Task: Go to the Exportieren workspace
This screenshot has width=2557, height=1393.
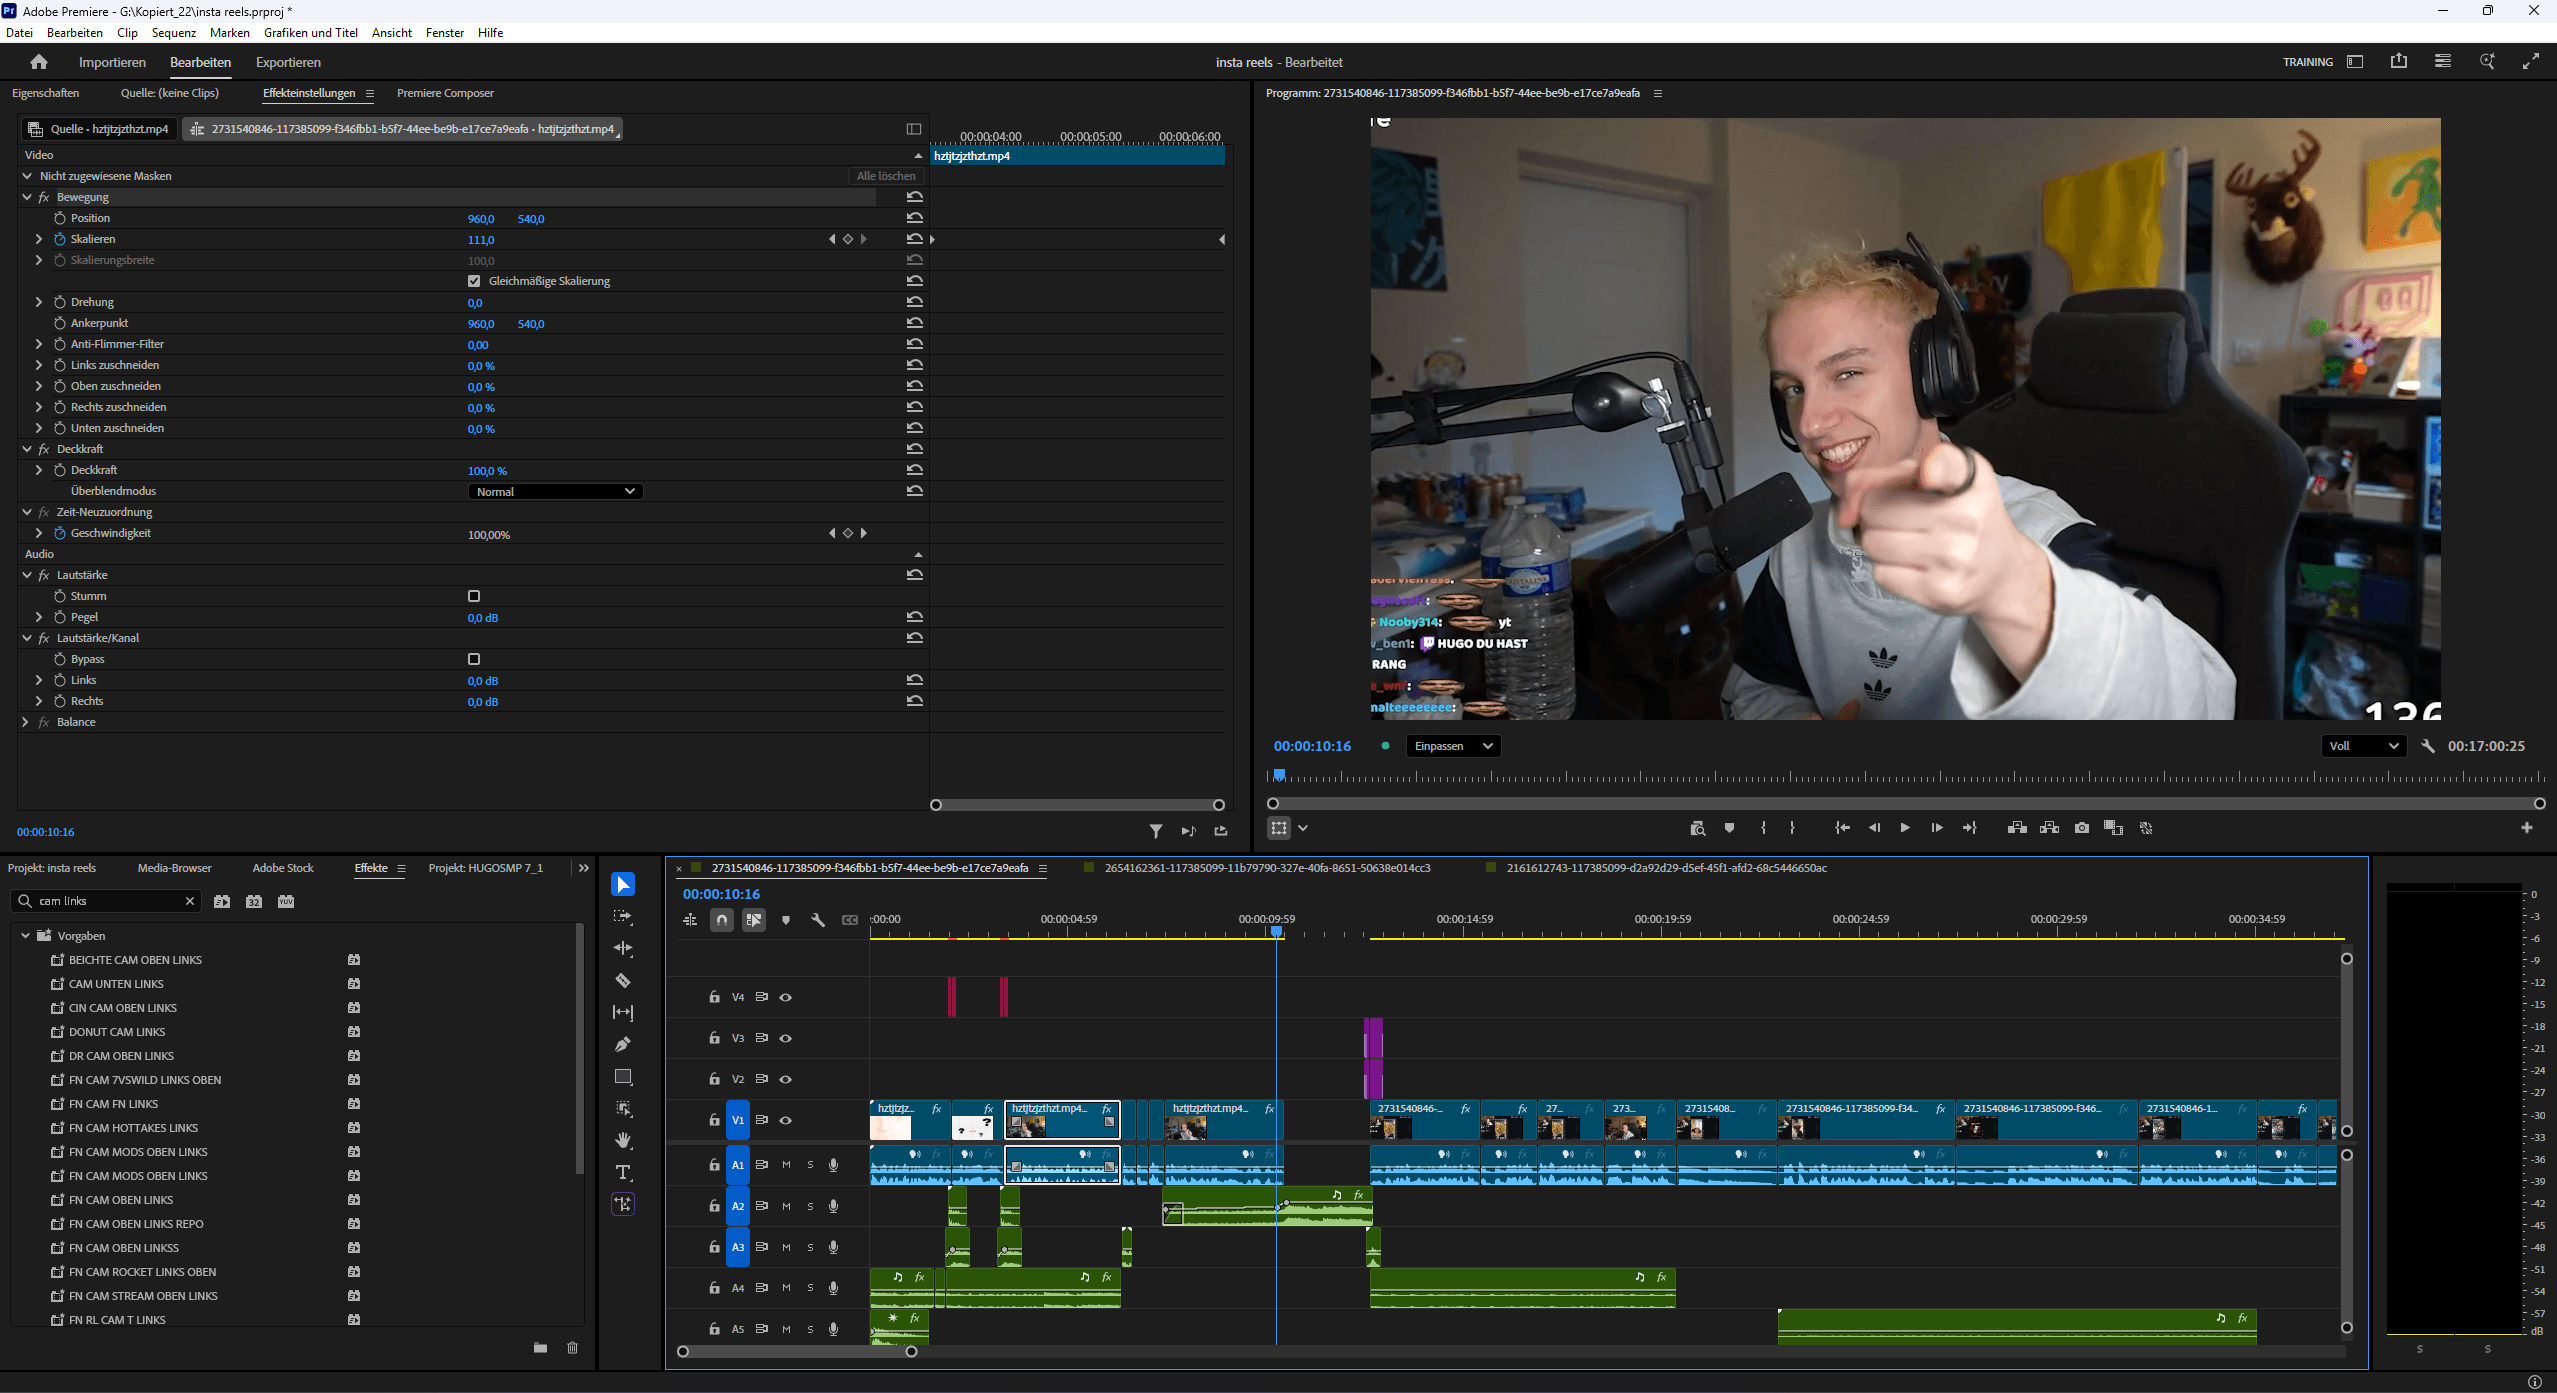Action: [288, 62]
